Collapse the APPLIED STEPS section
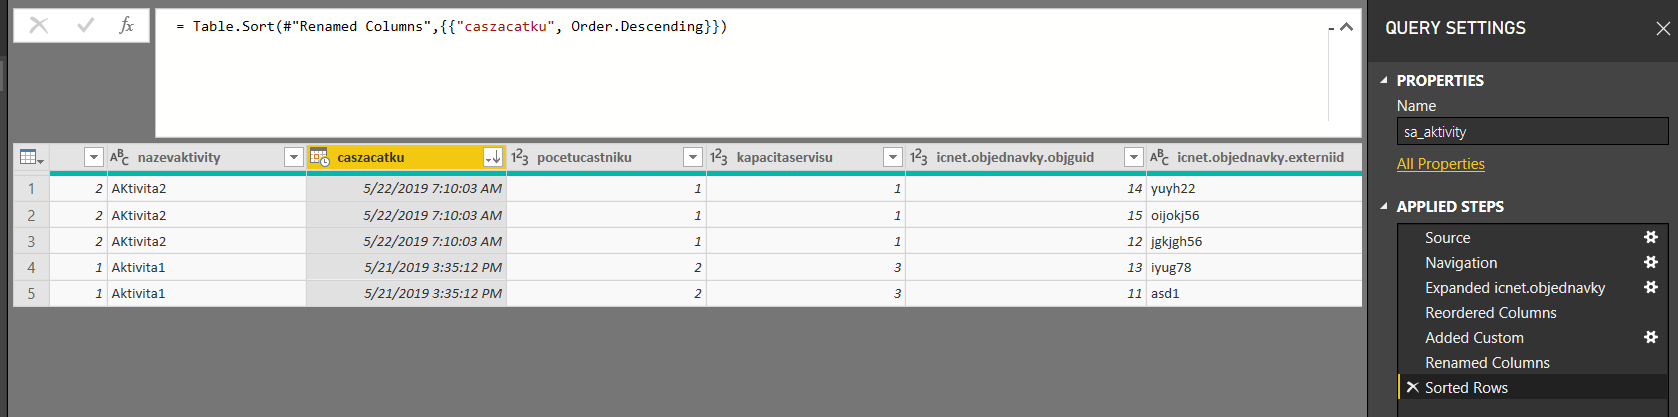This screenshot has height=417, width=1678. point(1384,207)
